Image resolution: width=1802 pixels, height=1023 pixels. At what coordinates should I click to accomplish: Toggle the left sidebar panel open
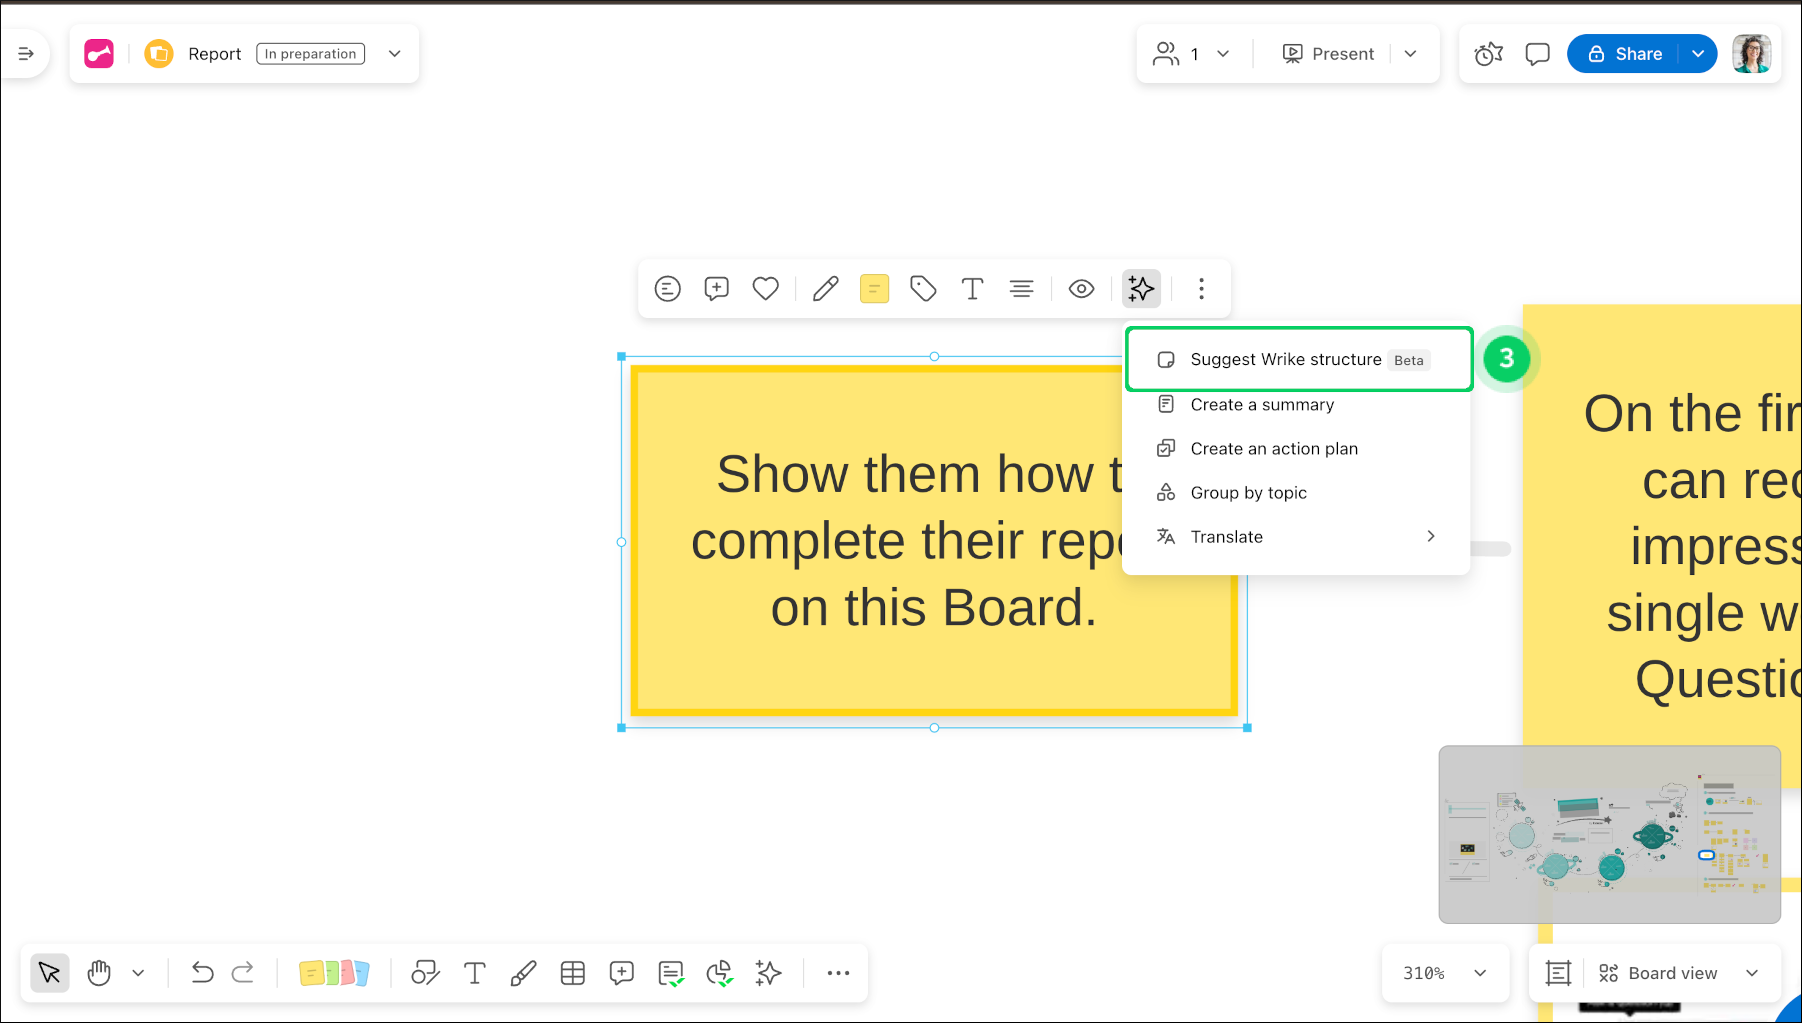point(26,54)
